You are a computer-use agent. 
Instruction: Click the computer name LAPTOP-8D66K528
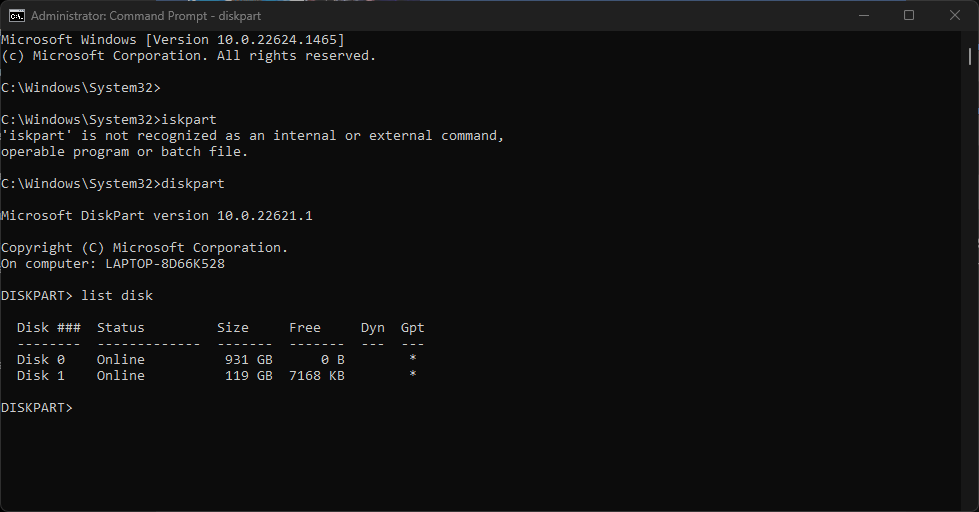(x=165, y=263)
